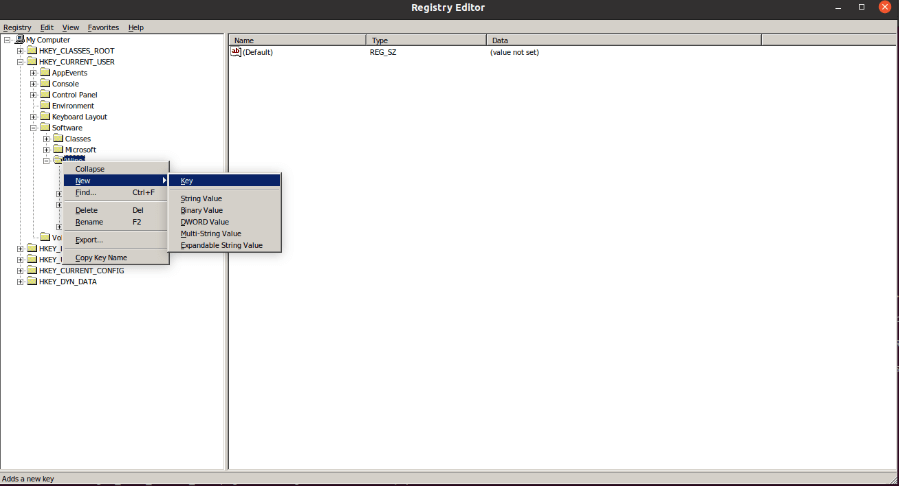The width and height of the screenshot is (899, 486).
Task: Create new Multi-String Value
Action: 225,233
